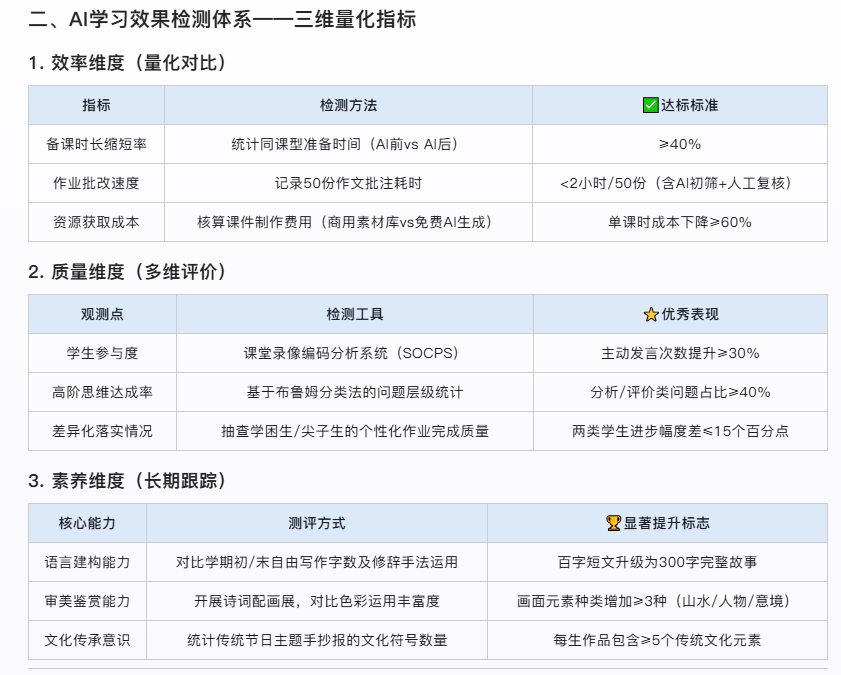Click the 检测方法 column header
Screen dimensions: 841x675
click(348, 105)
